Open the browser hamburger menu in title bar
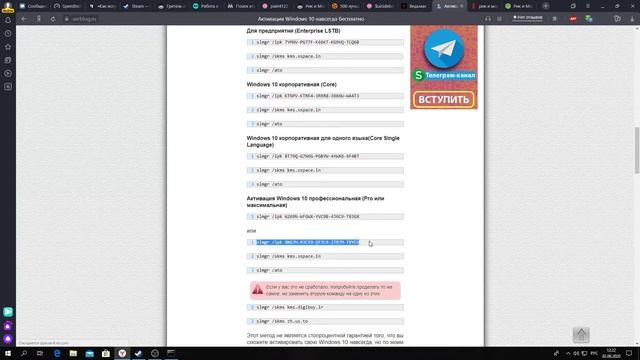Image resolution: width=640 pixels, height=360 pixels. 588,6
